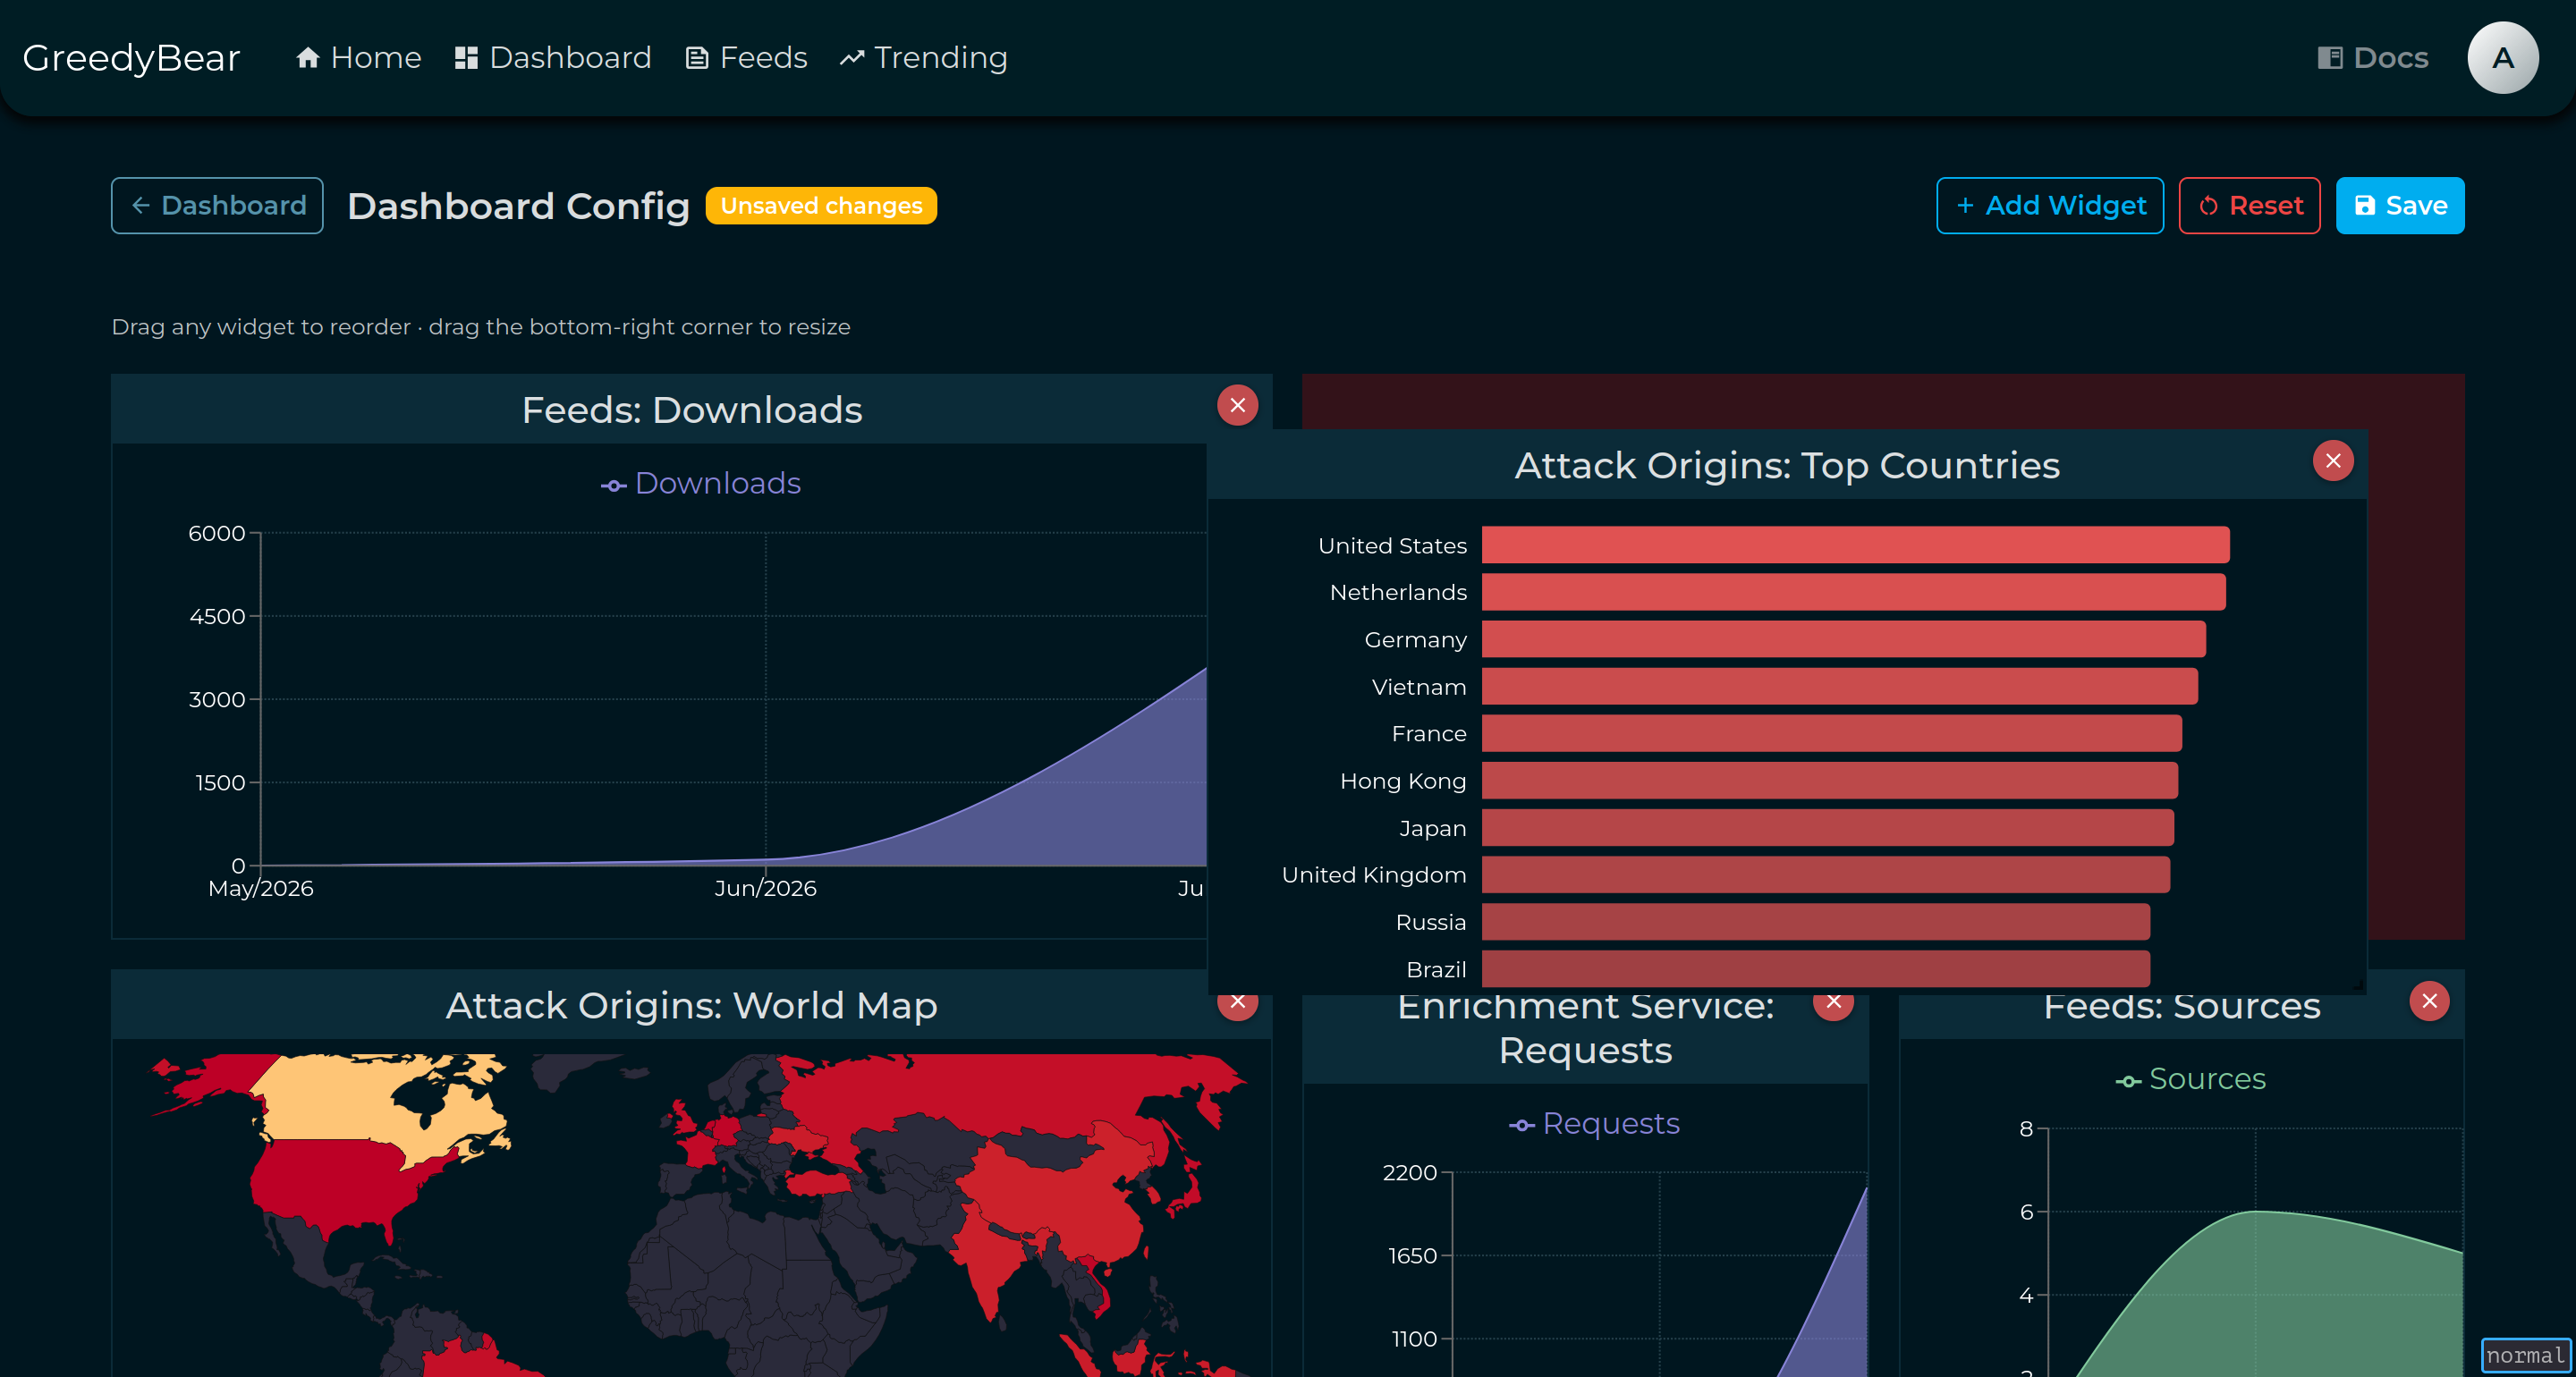The height and width of the screenshot is (1377, 2576).
Task: Click the Jun/2026 axis label
Action: click(765, 889)
